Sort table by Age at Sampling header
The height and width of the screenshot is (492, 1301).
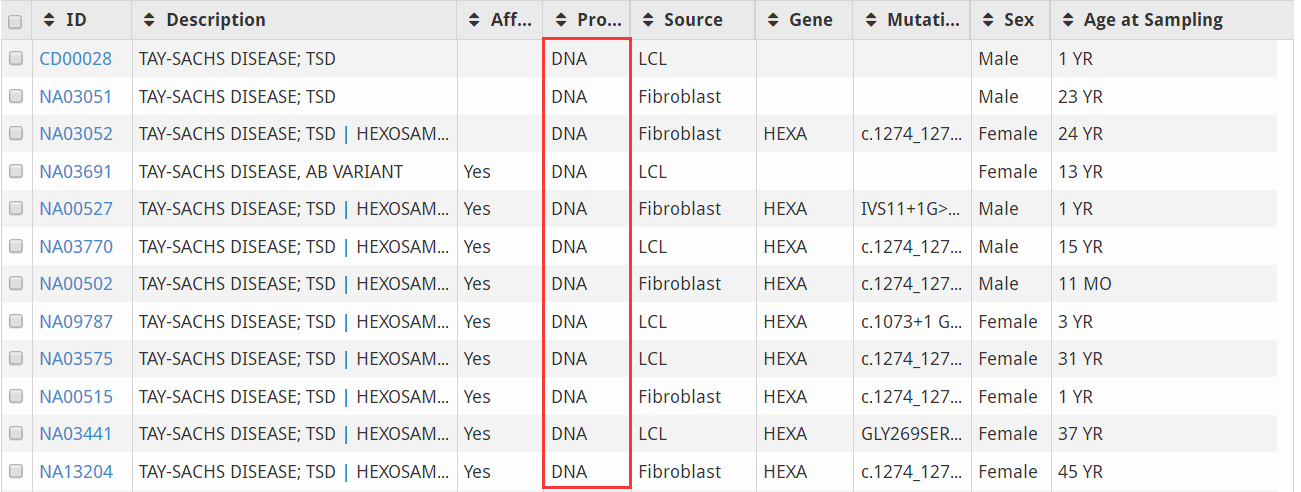pyautogui.click(x=1152, y=20)
